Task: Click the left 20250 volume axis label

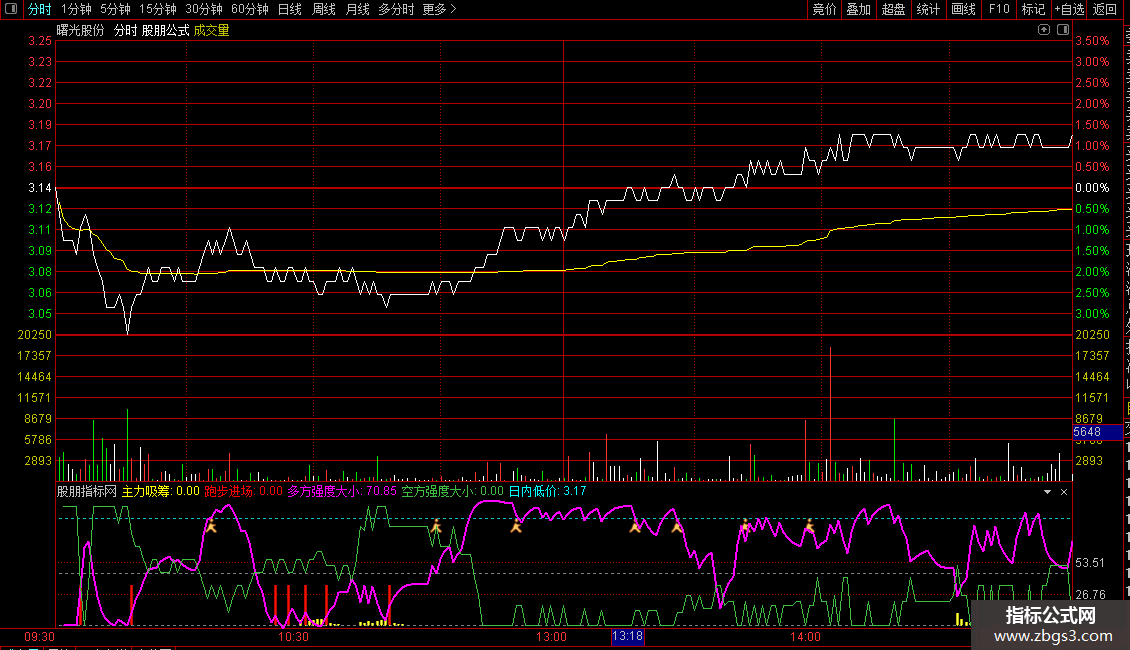Action: pos(35,335)
